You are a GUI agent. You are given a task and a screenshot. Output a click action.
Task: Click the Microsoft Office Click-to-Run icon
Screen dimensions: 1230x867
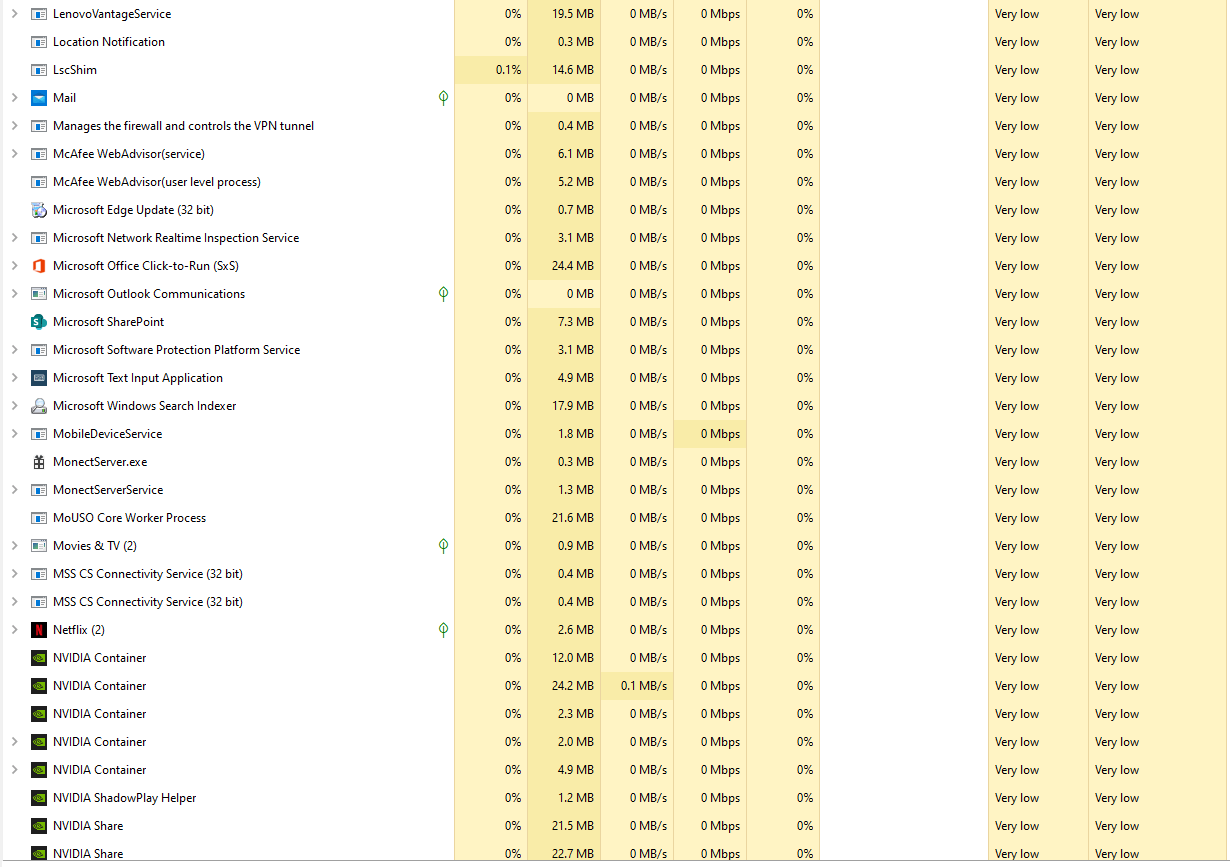[x=39, y=266]
